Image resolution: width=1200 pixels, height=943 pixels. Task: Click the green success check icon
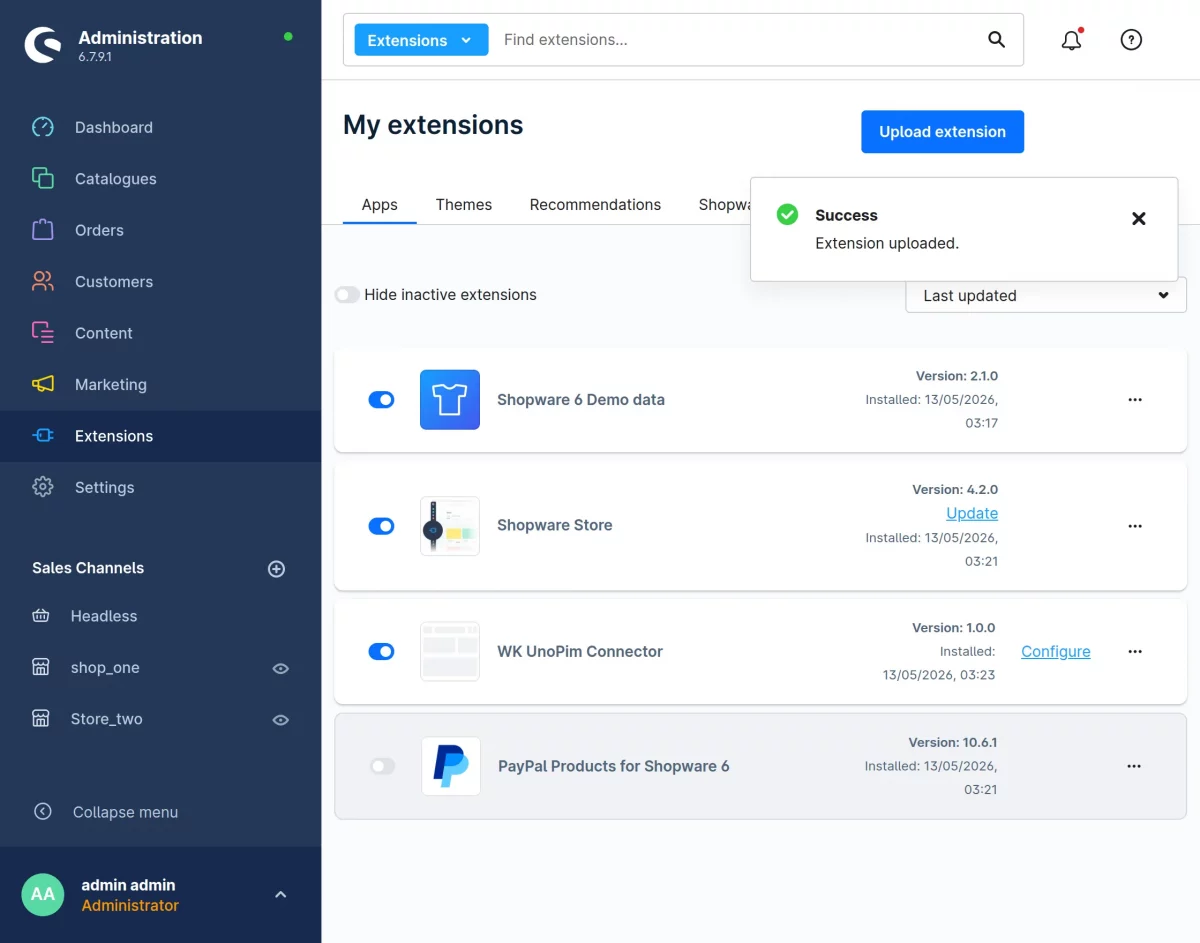(788, 214)
